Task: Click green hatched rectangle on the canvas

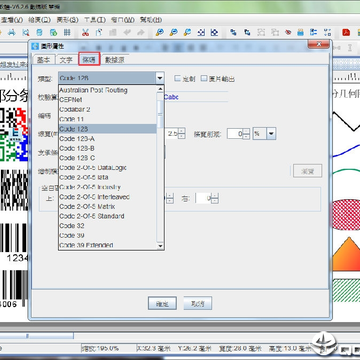Action: tap(347, 290)
